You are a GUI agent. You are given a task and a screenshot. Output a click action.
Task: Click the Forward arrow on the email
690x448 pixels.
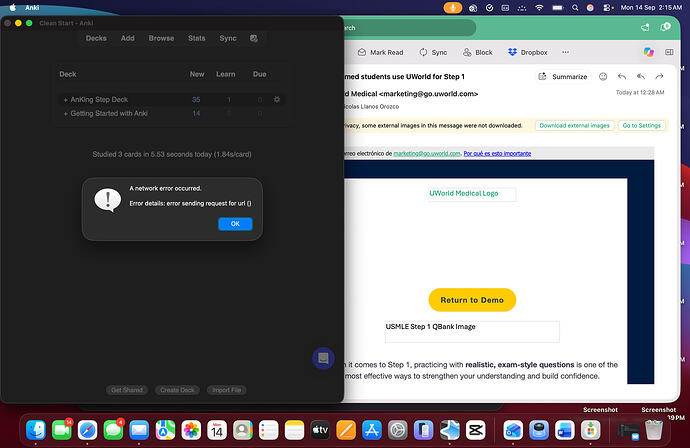click(x=659, y=77)
